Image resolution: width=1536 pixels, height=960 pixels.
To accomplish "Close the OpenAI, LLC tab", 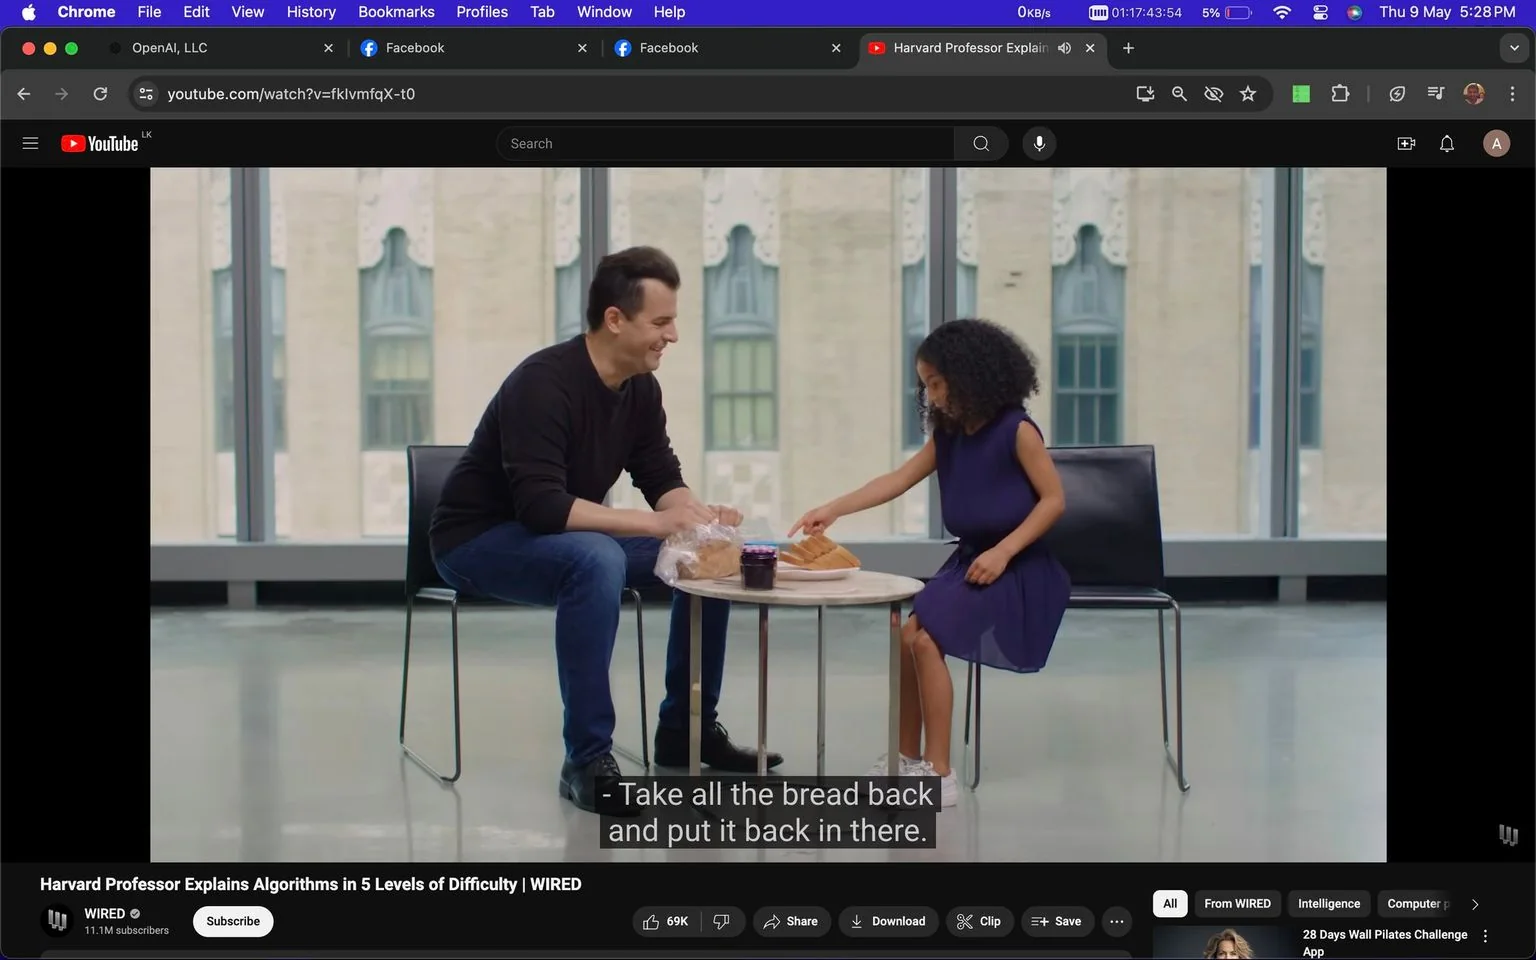I will [x=328, y=48].
